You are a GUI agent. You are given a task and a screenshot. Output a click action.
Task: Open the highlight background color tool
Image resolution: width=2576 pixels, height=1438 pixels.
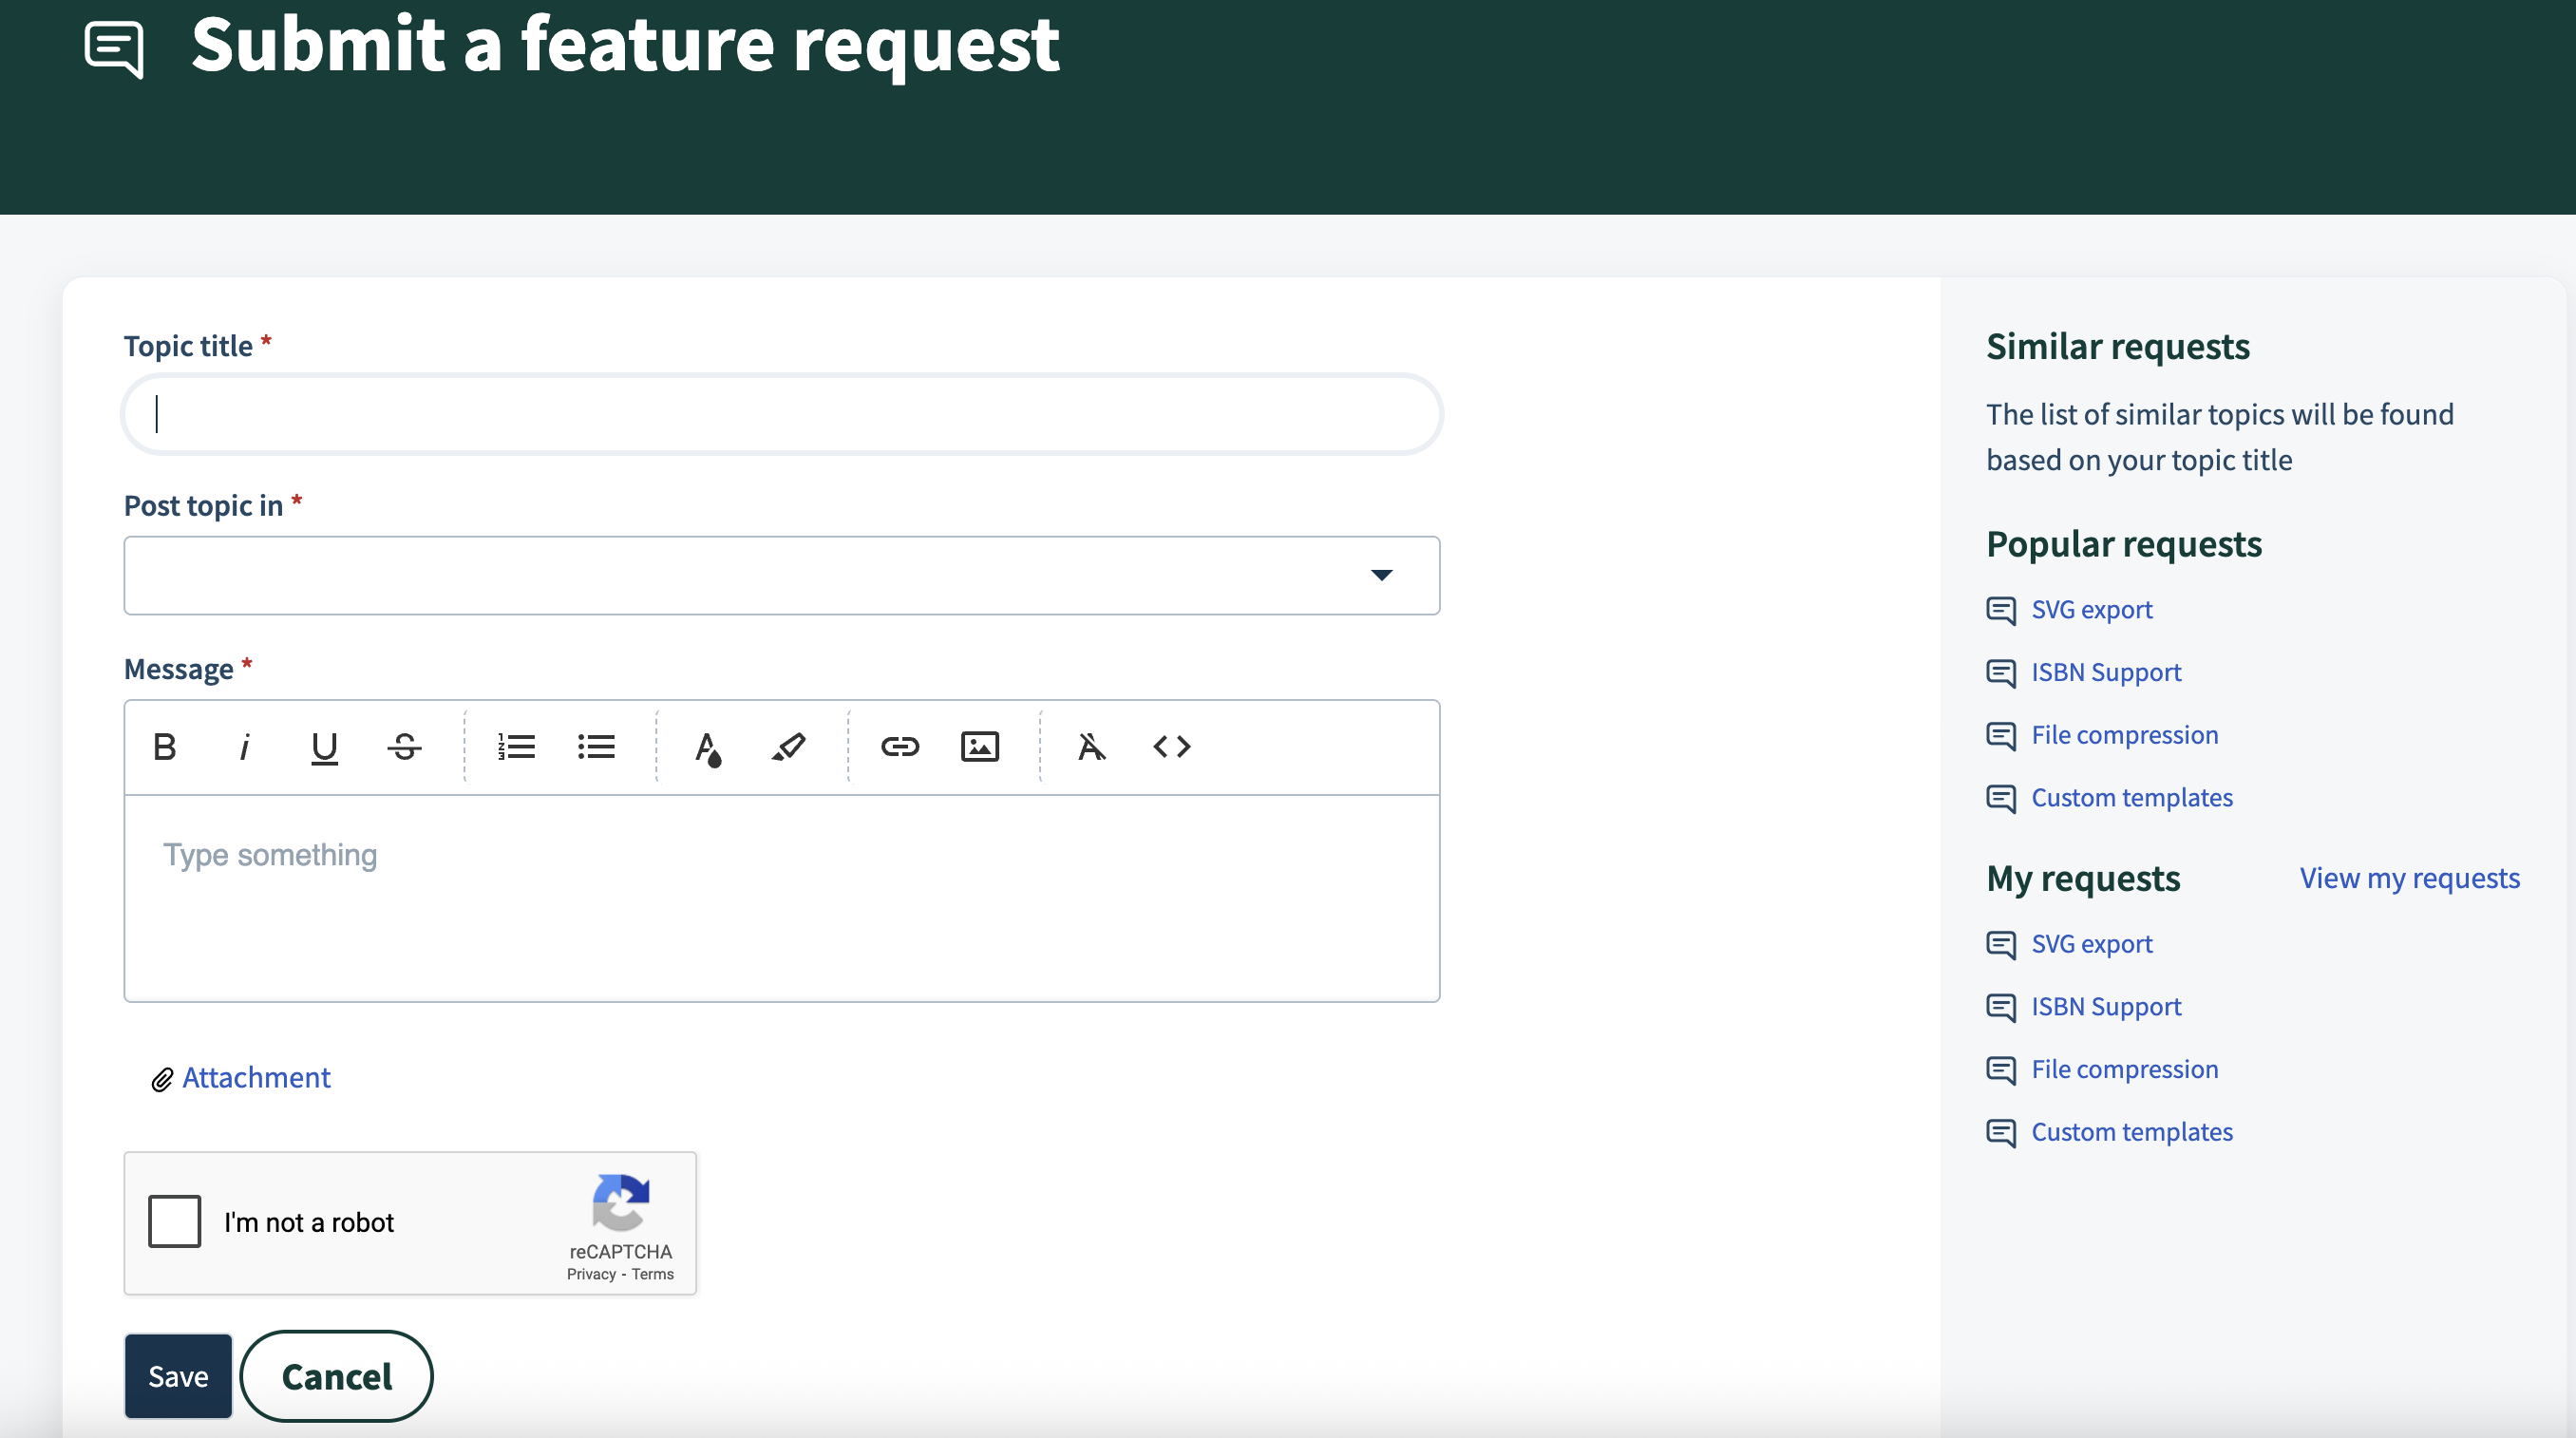point(788,747)
